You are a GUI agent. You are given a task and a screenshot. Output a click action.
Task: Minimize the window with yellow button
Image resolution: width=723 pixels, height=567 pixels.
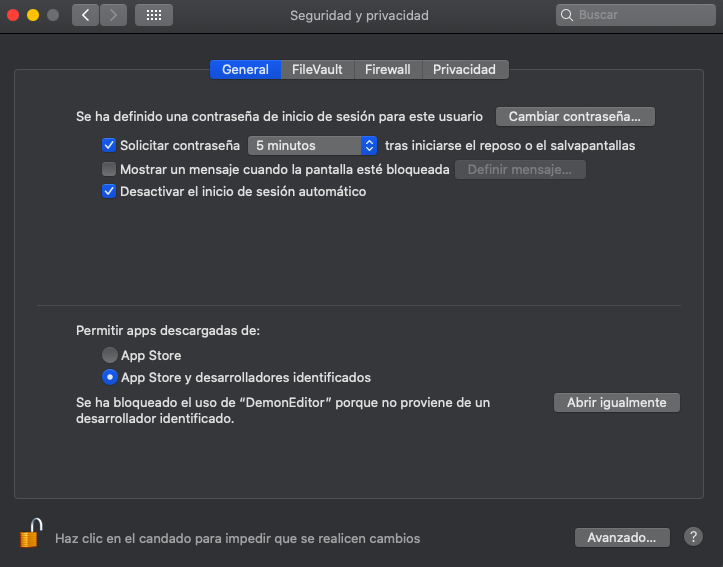33,15
